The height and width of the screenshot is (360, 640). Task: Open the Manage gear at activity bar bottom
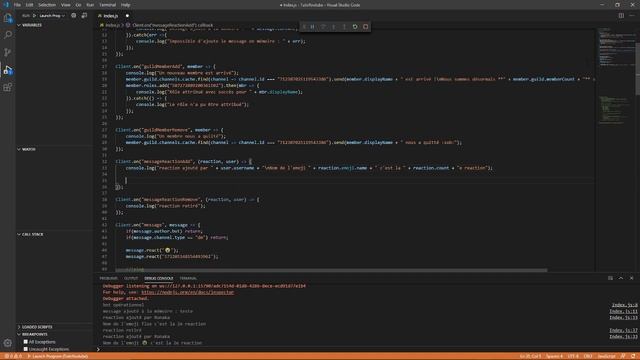tap(8, 343)
